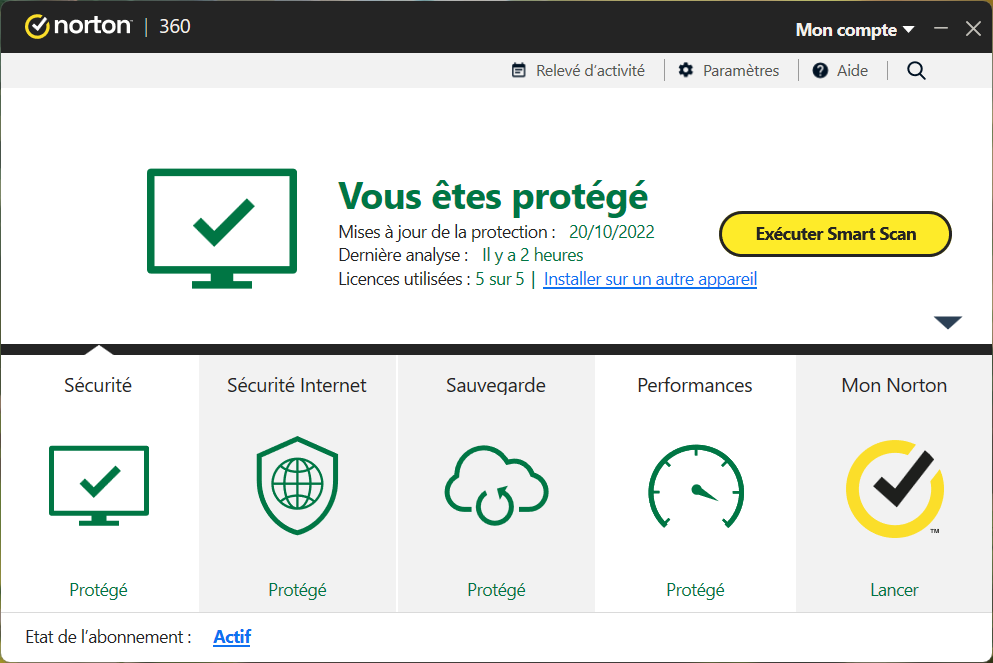Image resolution: width=993 pixels, height=663 pixels.
Task: Open the Performances speedometer icon
Action: pyautogui.click(x=695, y=487)
